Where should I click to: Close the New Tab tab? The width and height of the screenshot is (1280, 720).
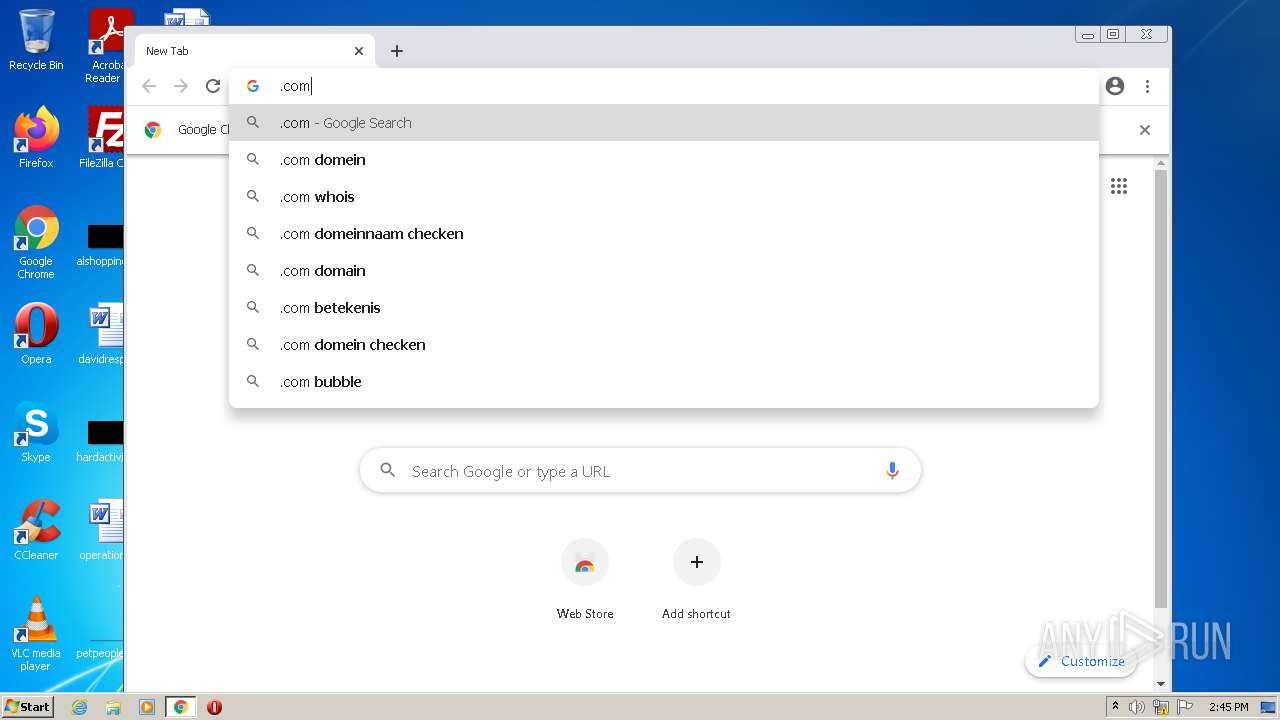click(x=359, y=51)
